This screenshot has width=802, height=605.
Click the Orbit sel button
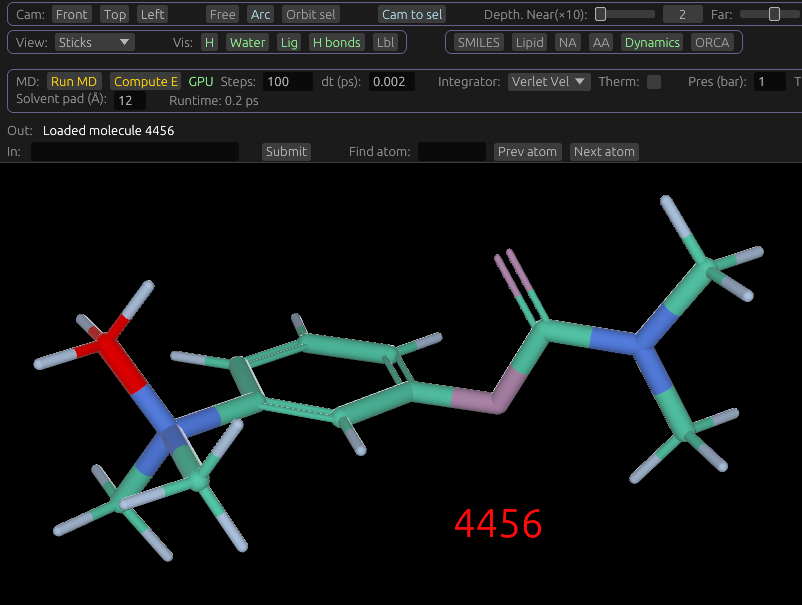(x=311, y=15)
